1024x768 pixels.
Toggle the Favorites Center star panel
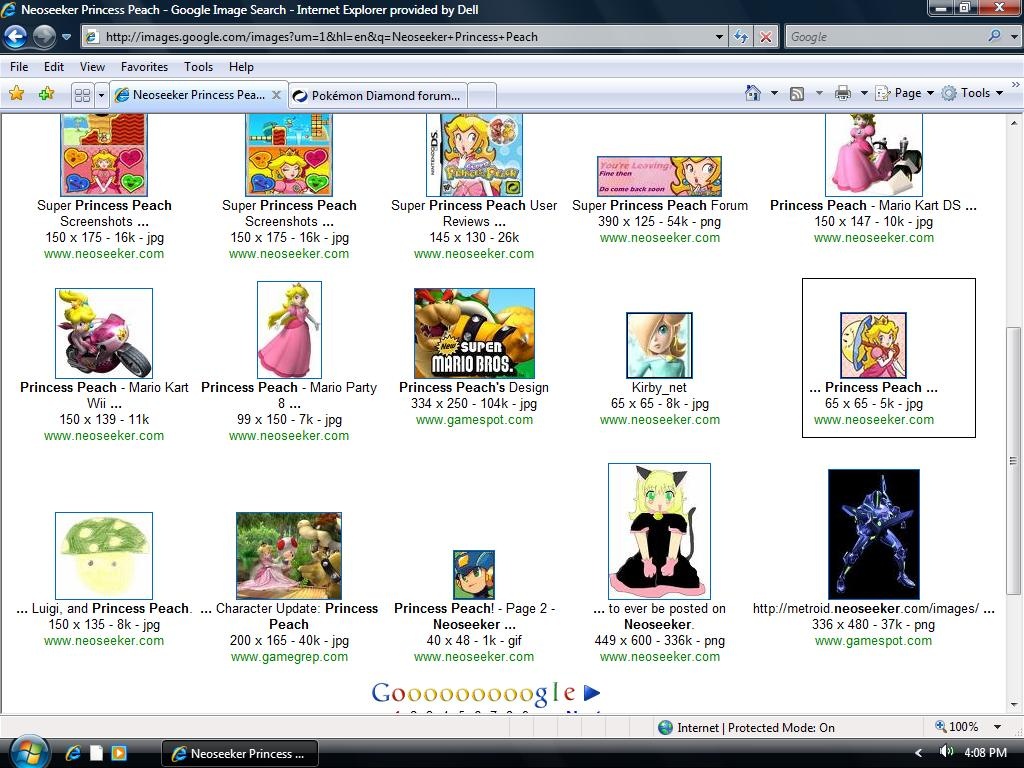[17, 93]
